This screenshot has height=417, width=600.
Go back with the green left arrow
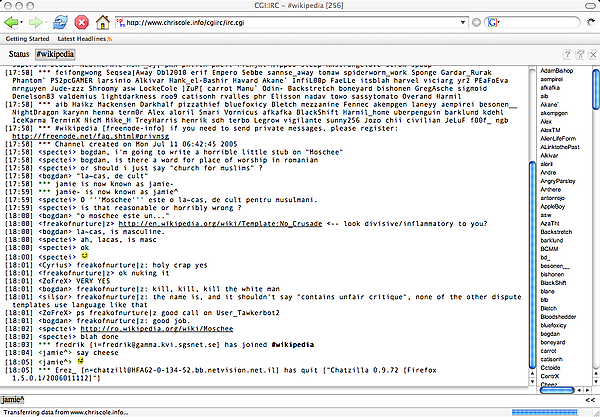(11, 22)
